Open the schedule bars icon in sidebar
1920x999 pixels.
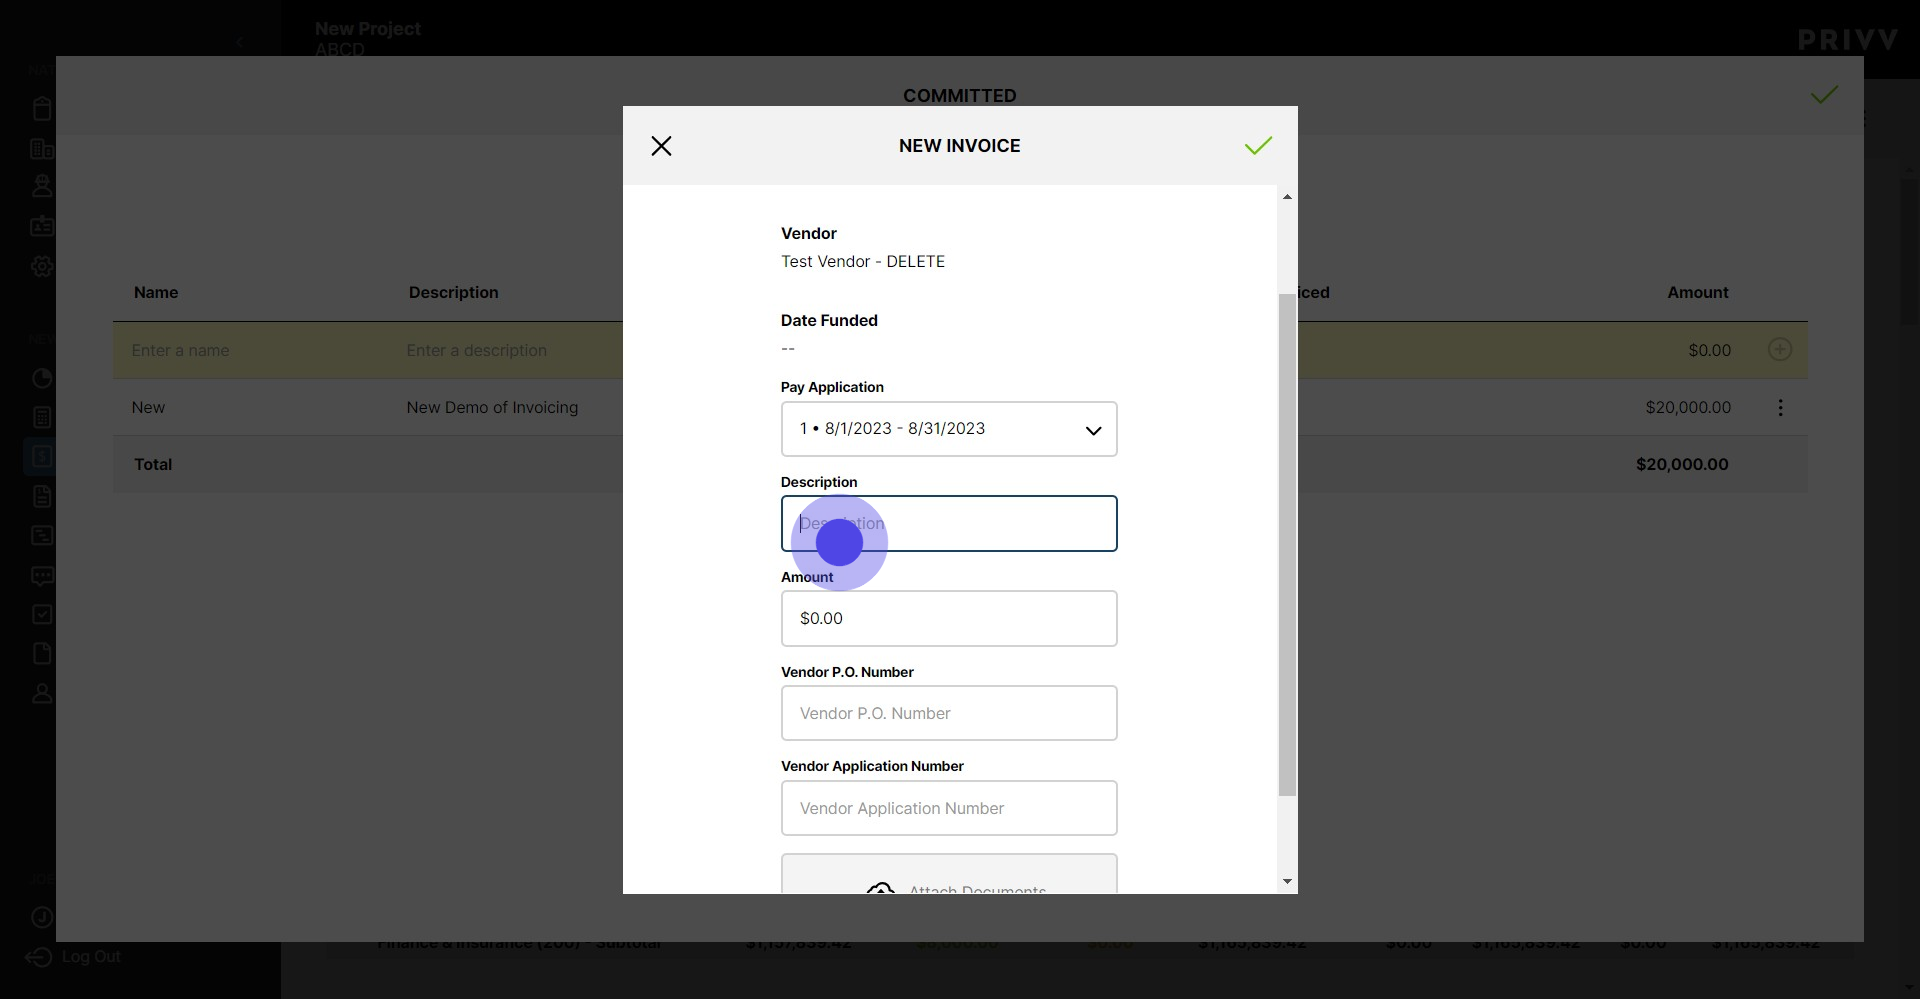coord(42,536)
